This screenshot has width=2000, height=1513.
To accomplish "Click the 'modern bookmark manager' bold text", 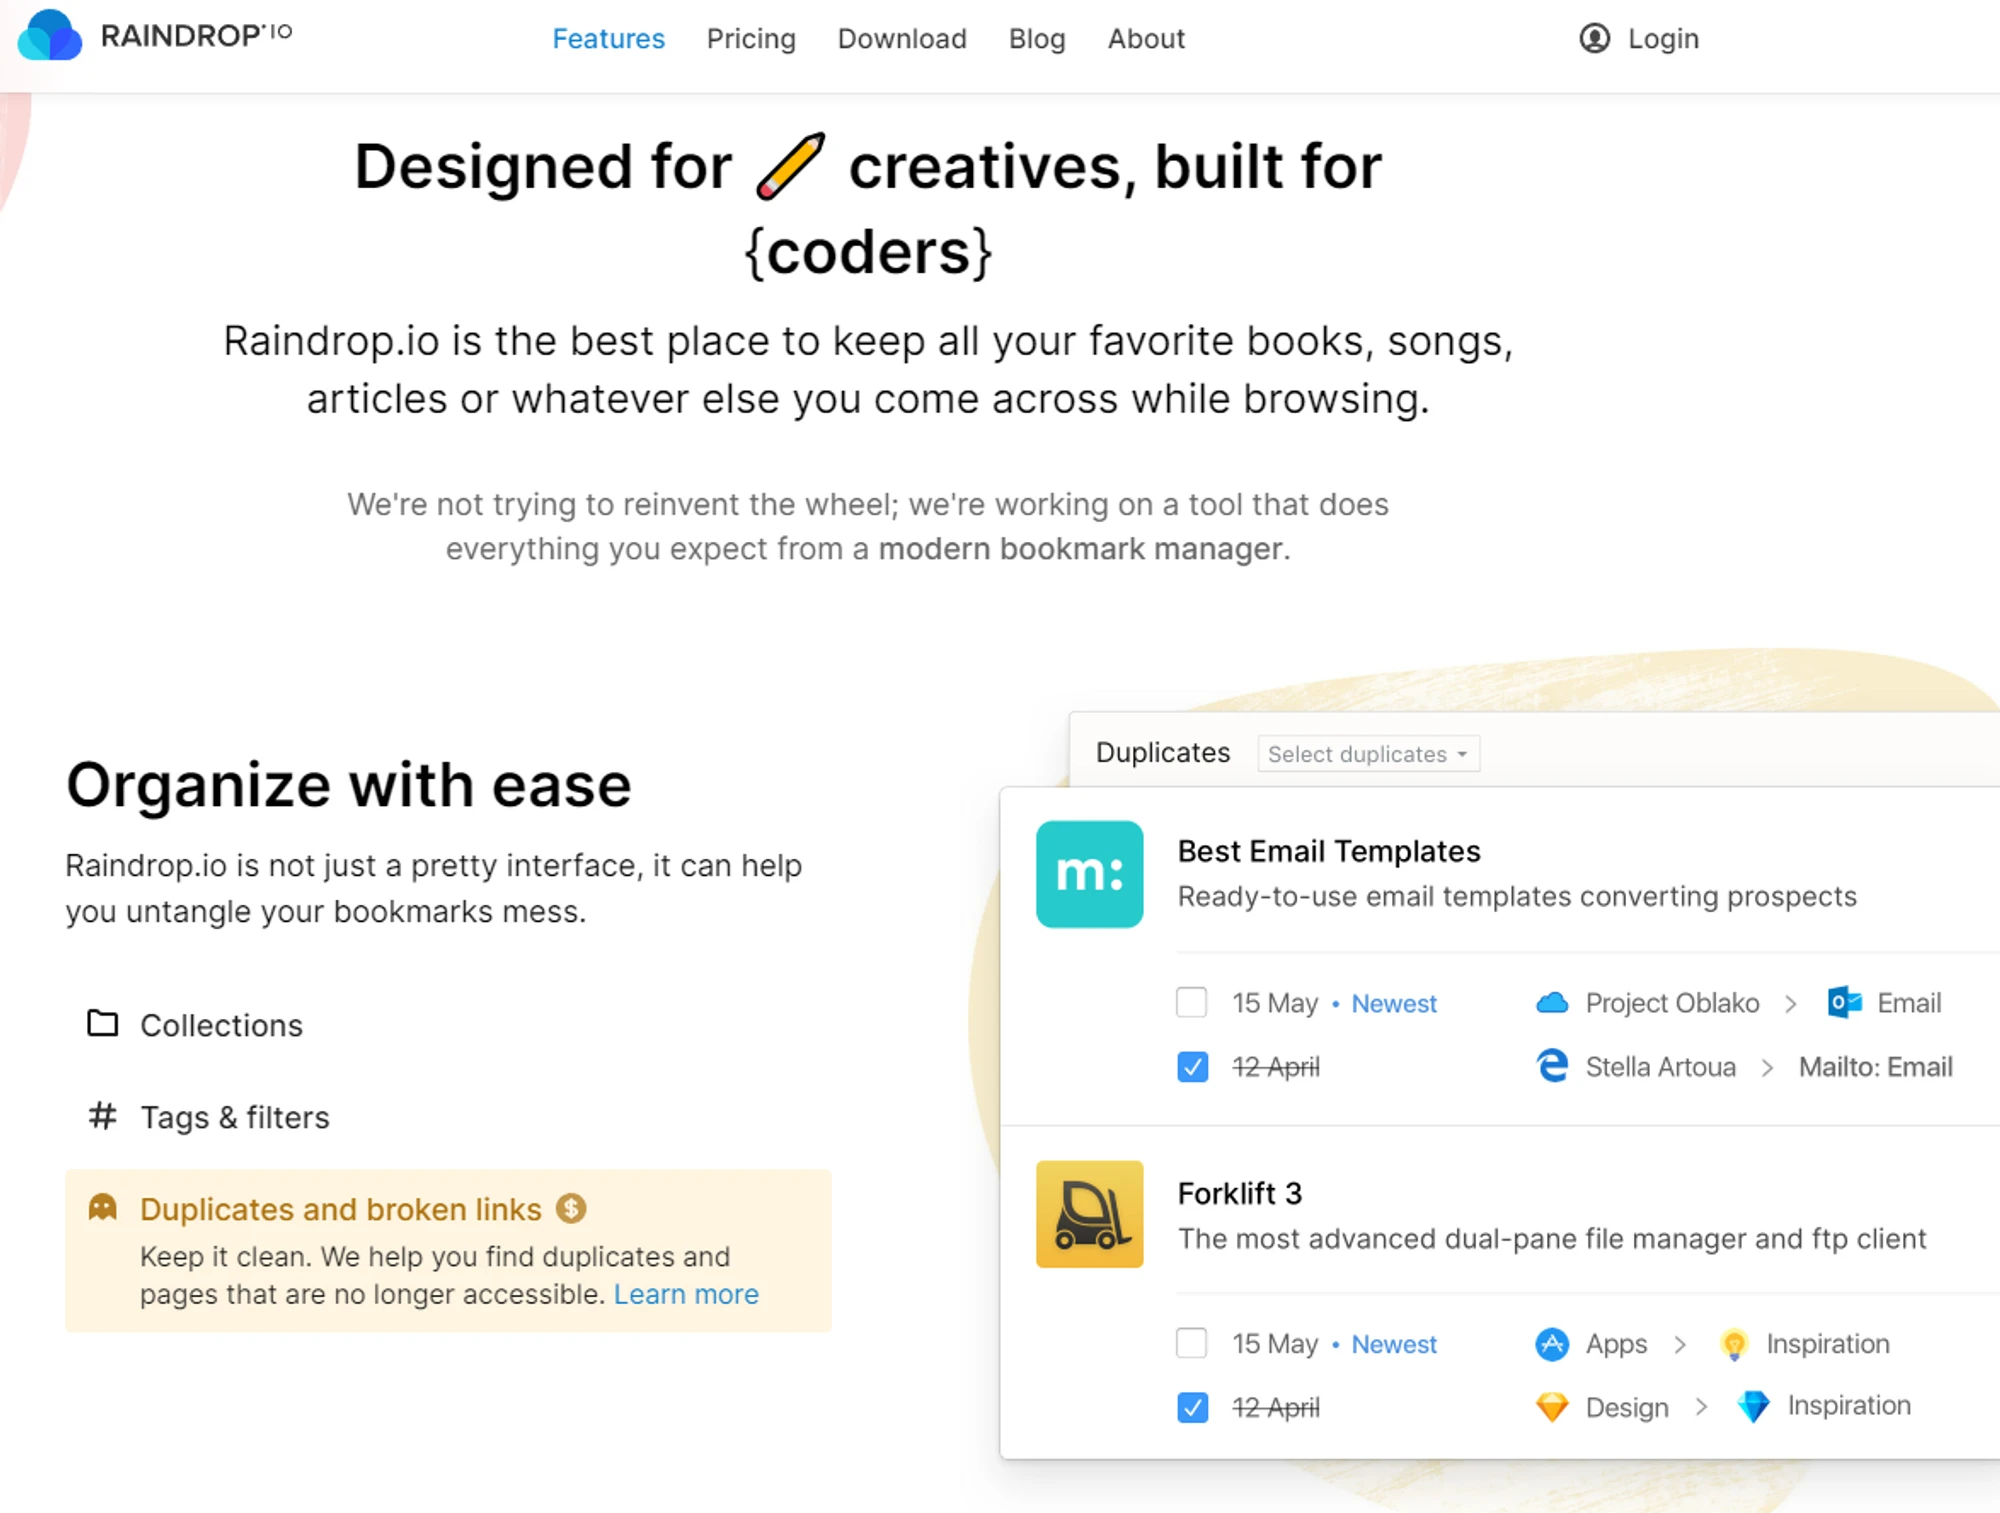I will point(1080,549).
